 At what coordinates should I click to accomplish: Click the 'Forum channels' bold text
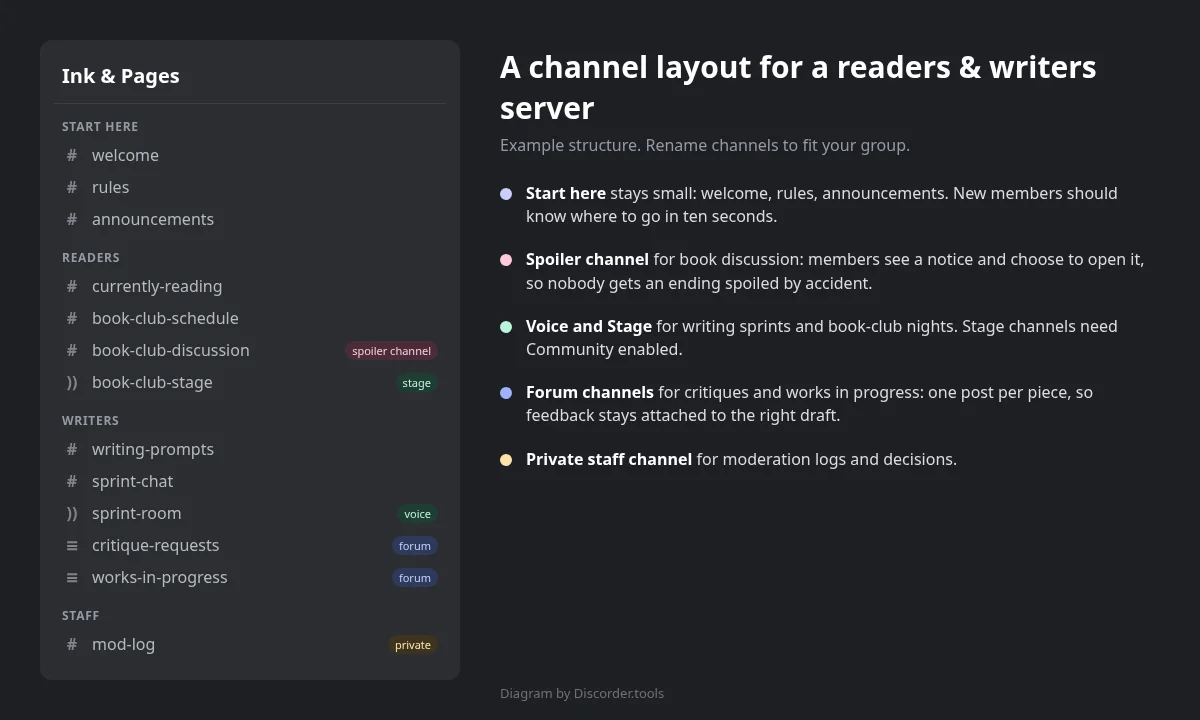pyautogui.click(x=590, y=392)
